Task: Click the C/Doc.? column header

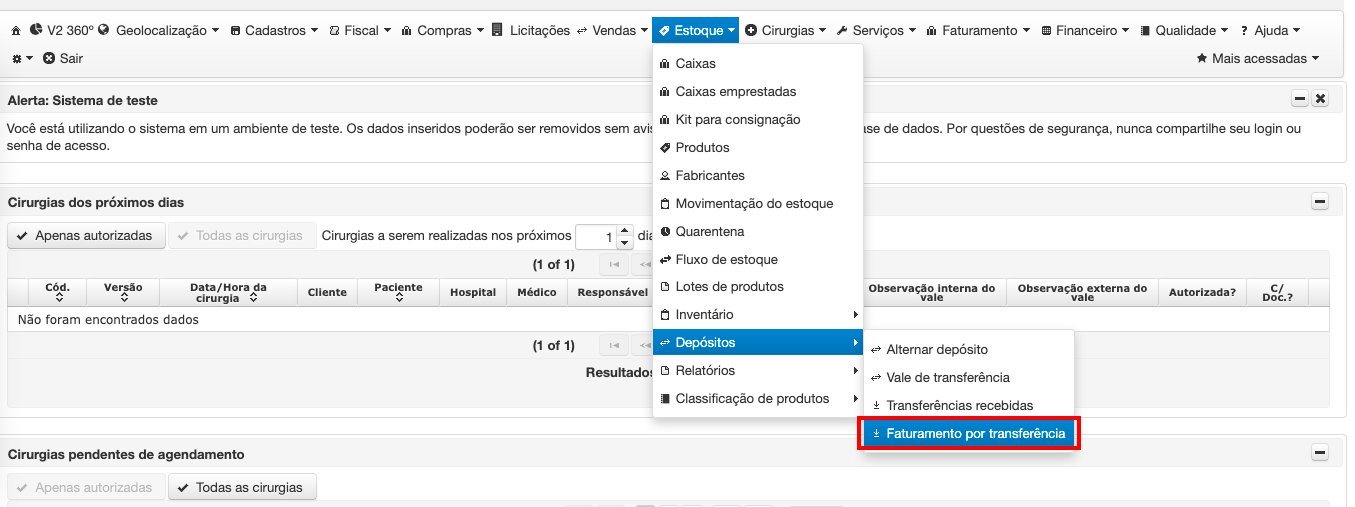Action: coord(1277,292)
